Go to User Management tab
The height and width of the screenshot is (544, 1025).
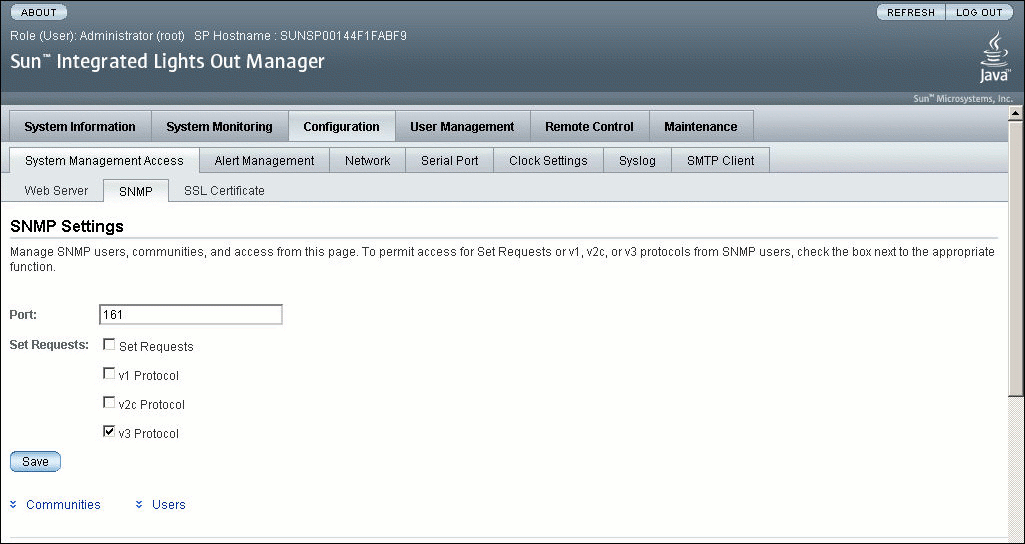pos(462,127)
